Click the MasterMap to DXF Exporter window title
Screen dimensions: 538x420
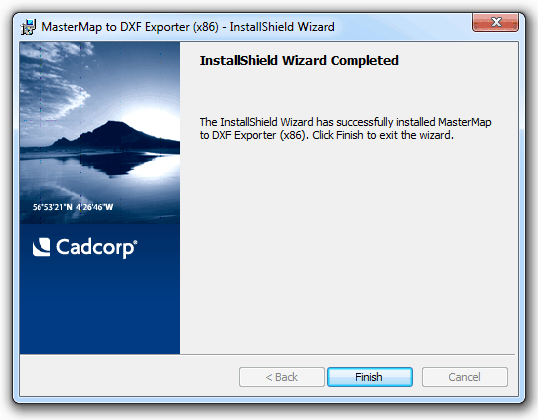coord(188,27)
